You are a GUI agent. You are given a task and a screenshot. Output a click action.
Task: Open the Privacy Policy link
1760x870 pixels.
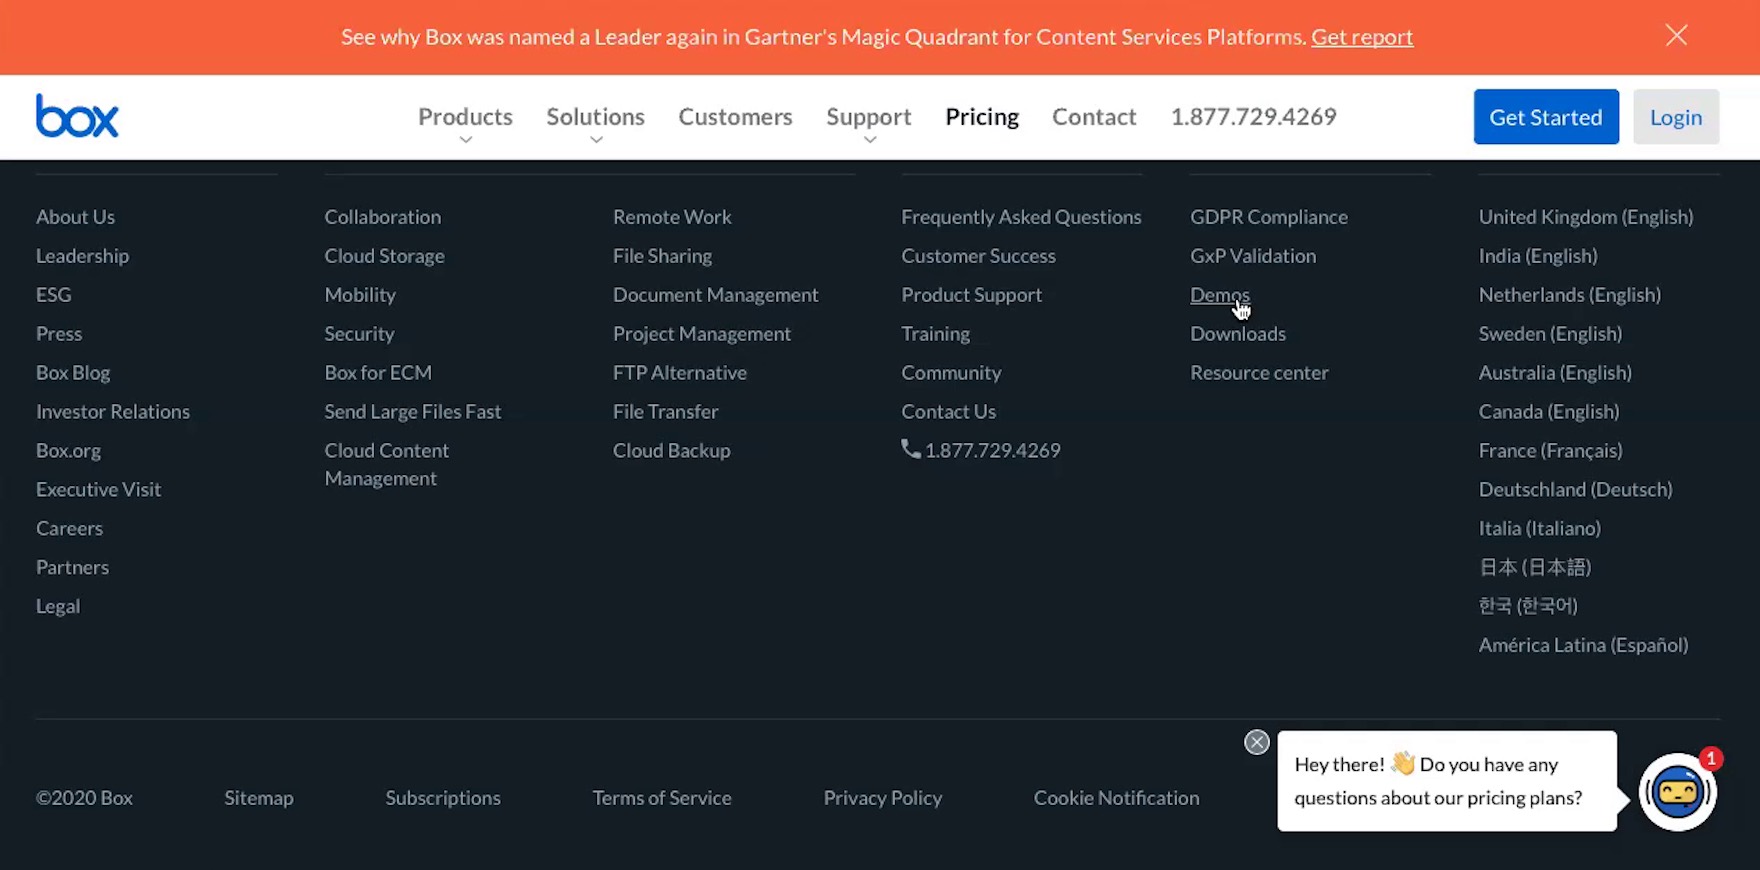tap(882, 798)
